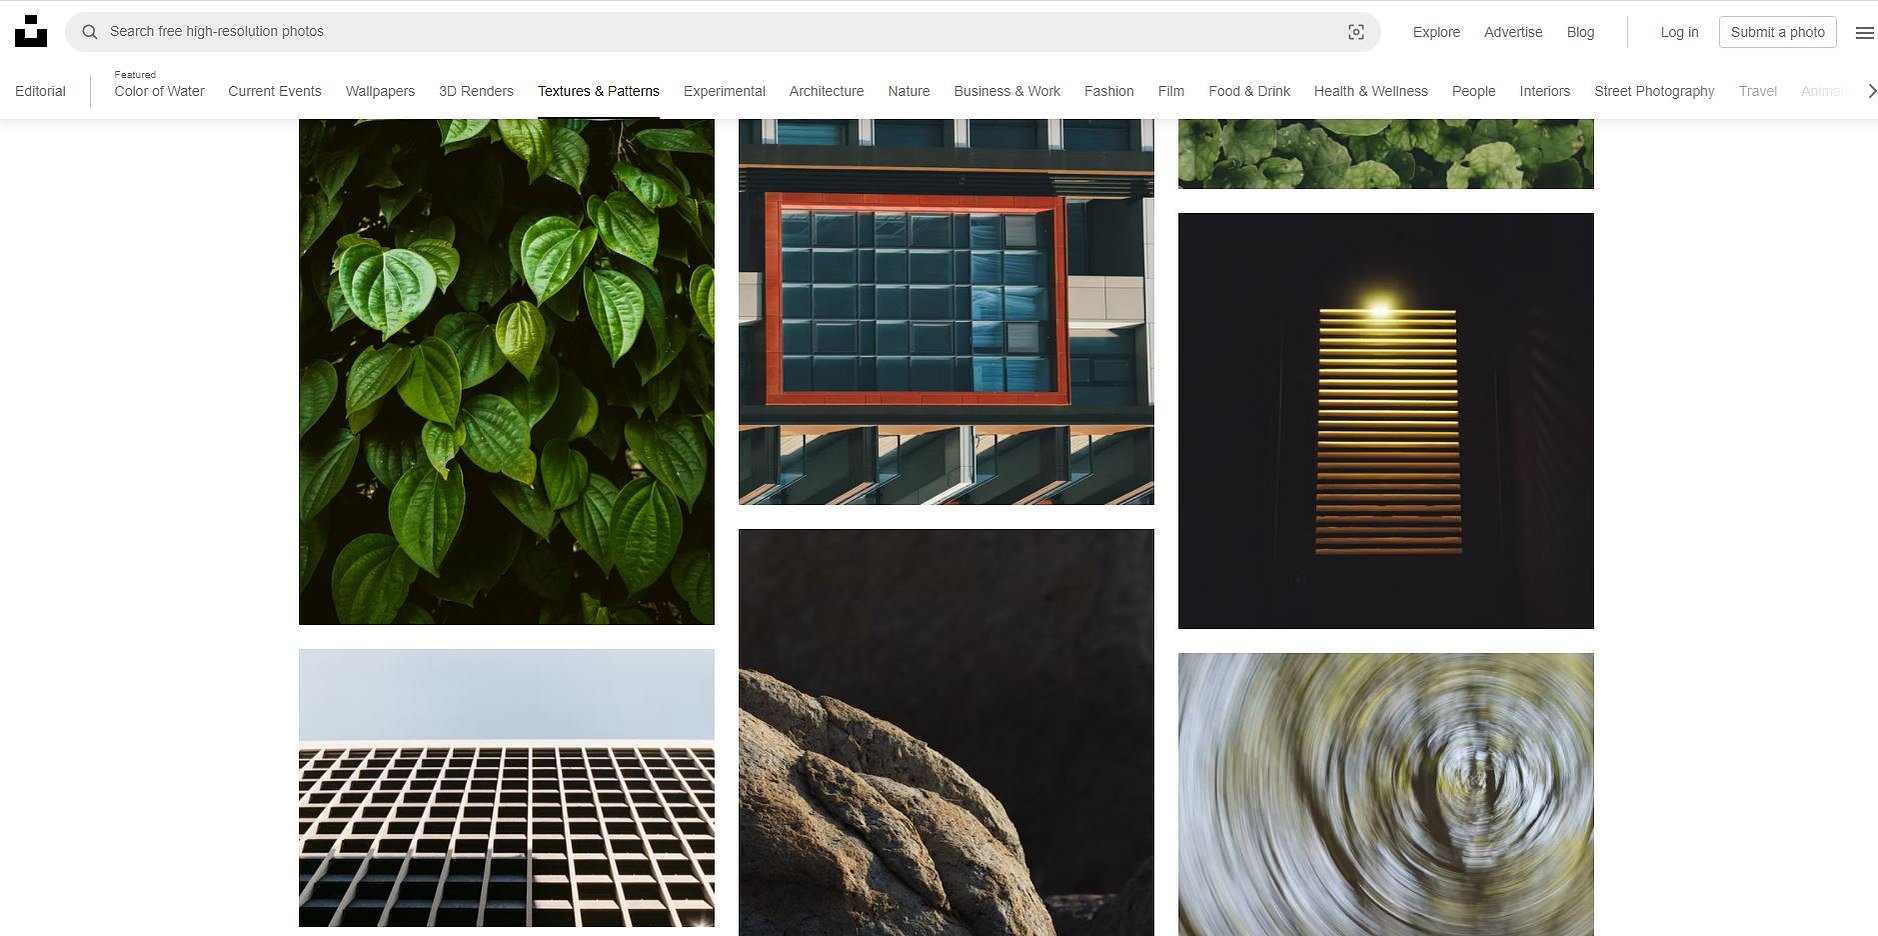Select the Travel tab
This screenshot has height=936, width=1878.
1757,91
